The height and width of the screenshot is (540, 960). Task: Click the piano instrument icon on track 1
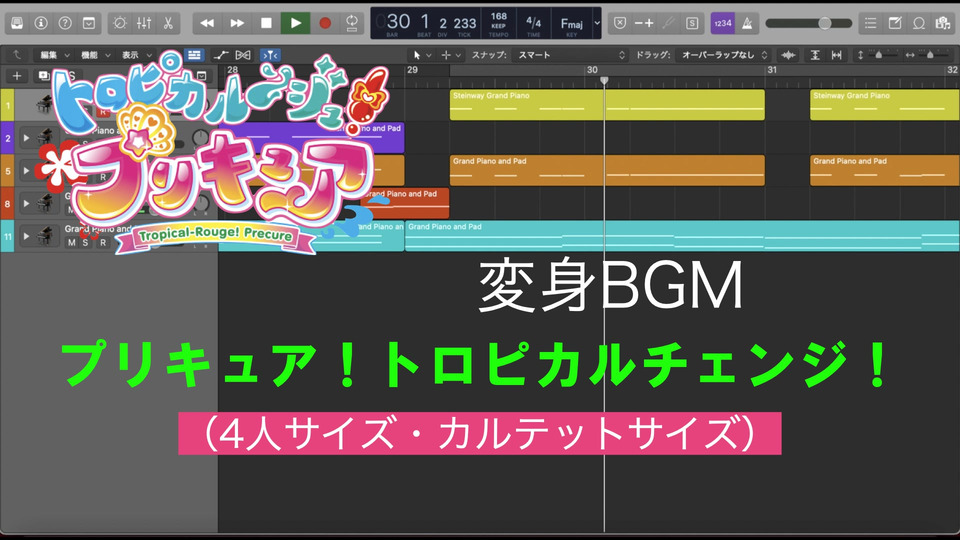coord(45,104)
